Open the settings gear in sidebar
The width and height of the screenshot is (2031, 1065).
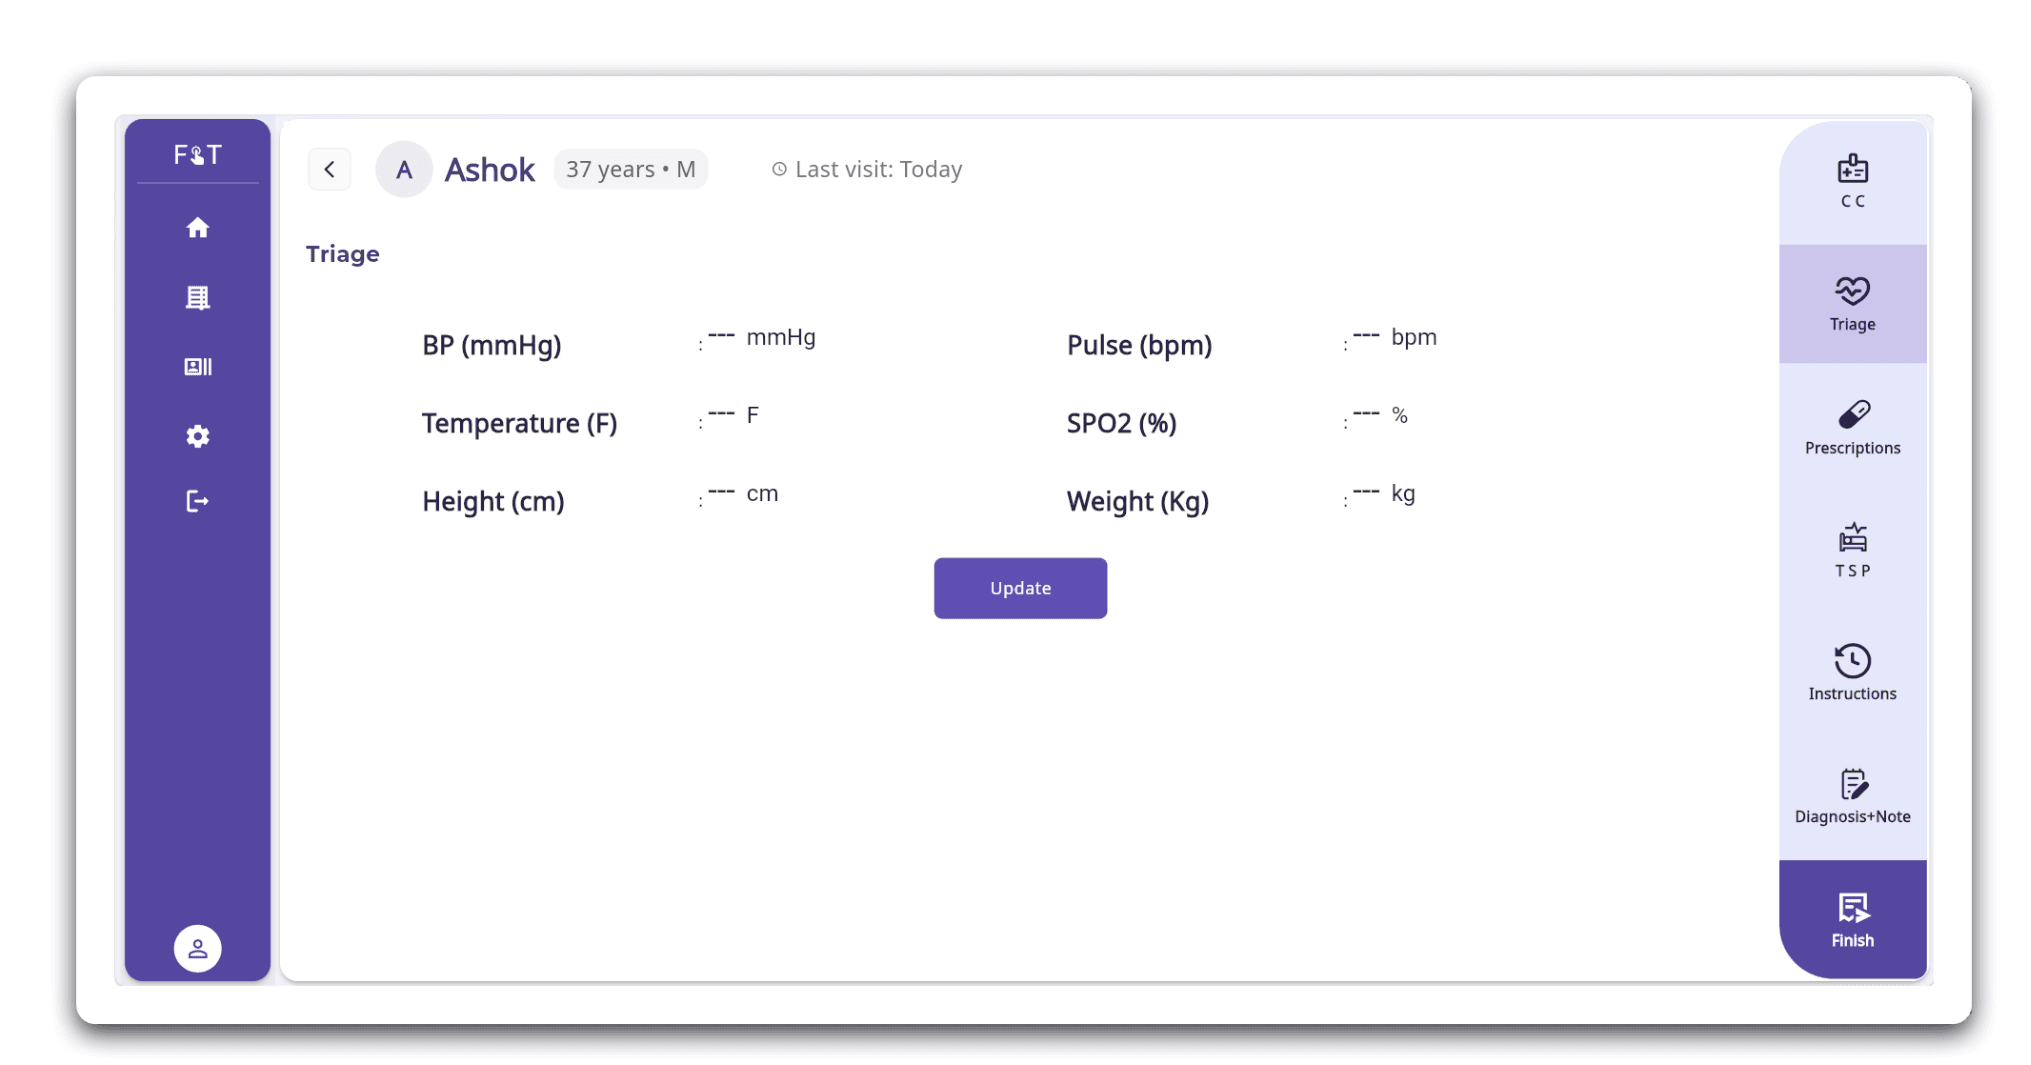pyautogui.click(x=197, y=436)
